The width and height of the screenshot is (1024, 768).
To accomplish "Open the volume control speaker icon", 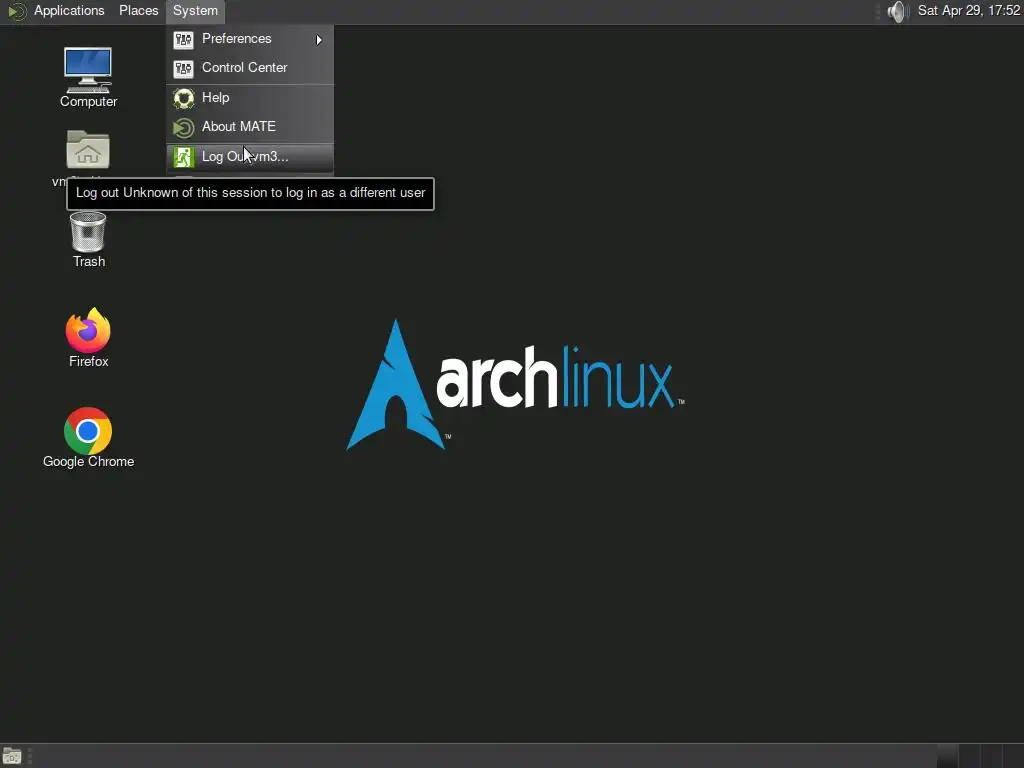I will click(x=899, y=11).
